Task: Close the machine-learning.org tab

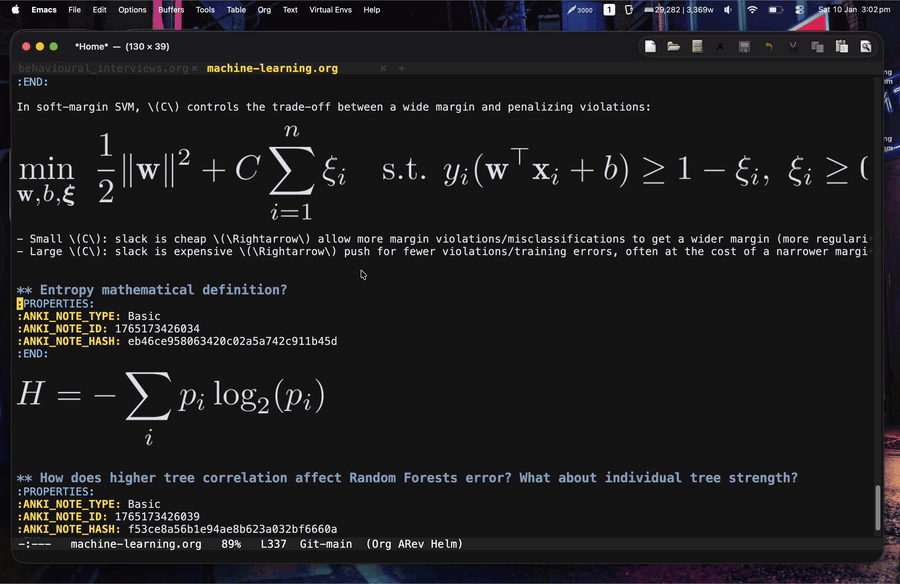Action: 382,69
